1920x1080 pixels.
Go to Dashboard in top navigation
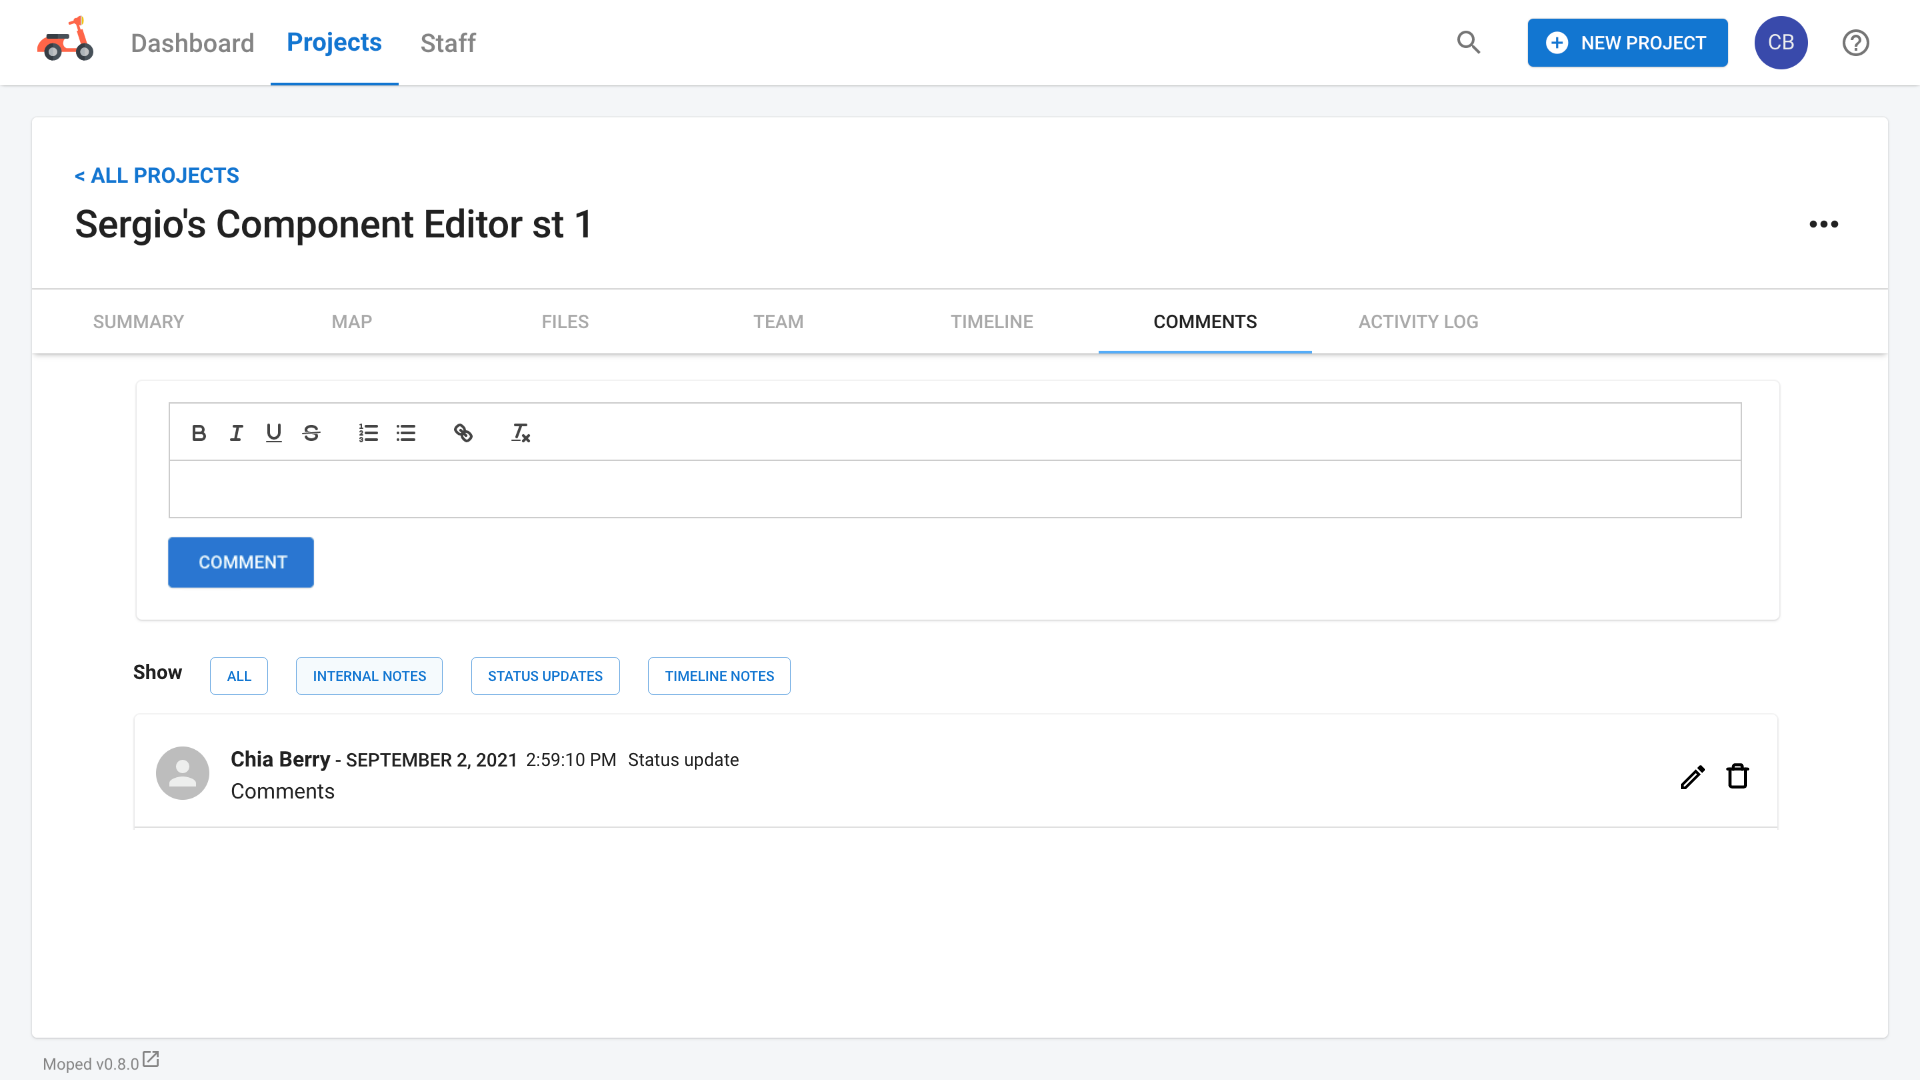coord(193,43)
